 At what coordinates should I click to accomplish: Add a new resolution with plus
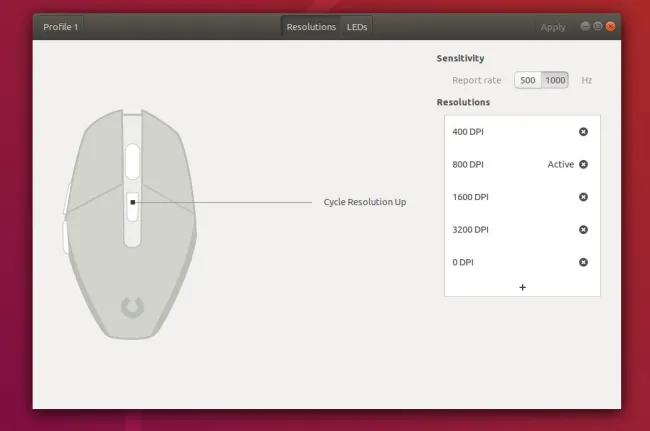522,287
